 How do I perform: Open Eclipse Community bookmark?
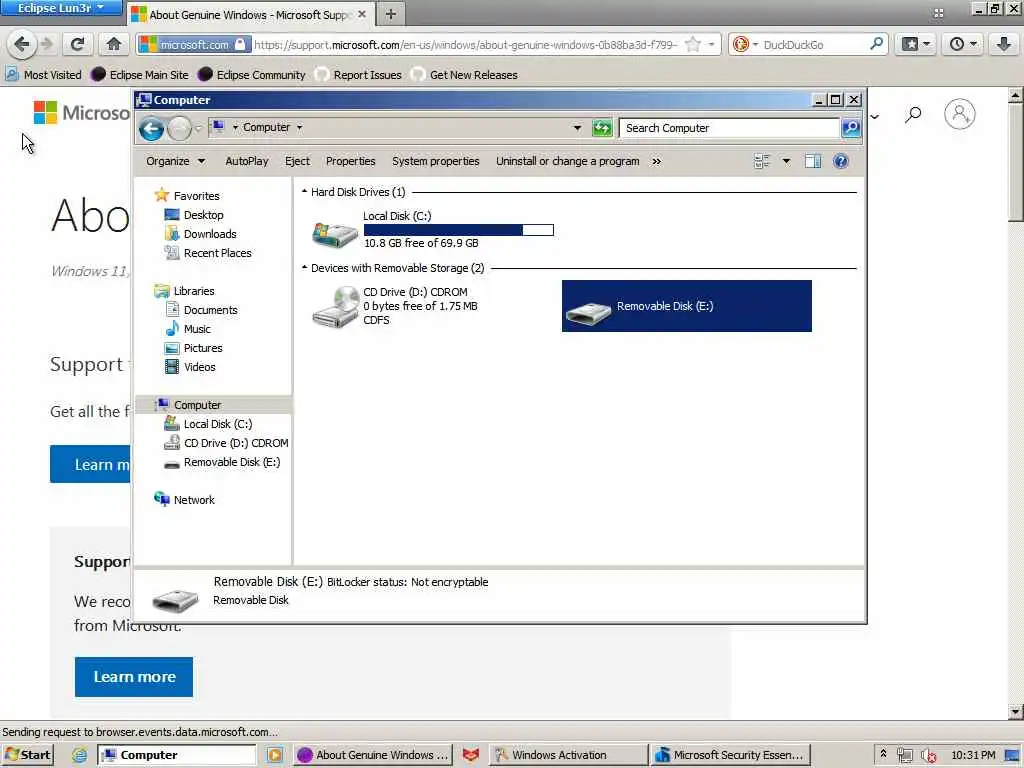251,74
